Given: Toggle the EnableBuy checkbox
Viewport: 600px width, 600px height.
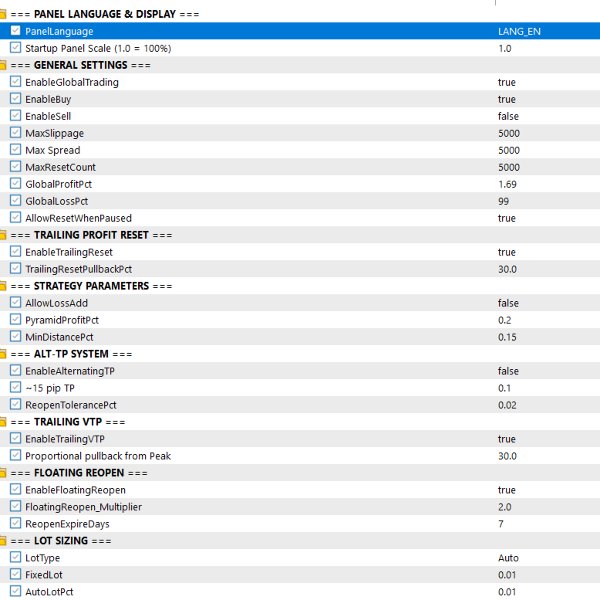Looking at the screenshot, I should pyautogui.click(x=15, y=99).
